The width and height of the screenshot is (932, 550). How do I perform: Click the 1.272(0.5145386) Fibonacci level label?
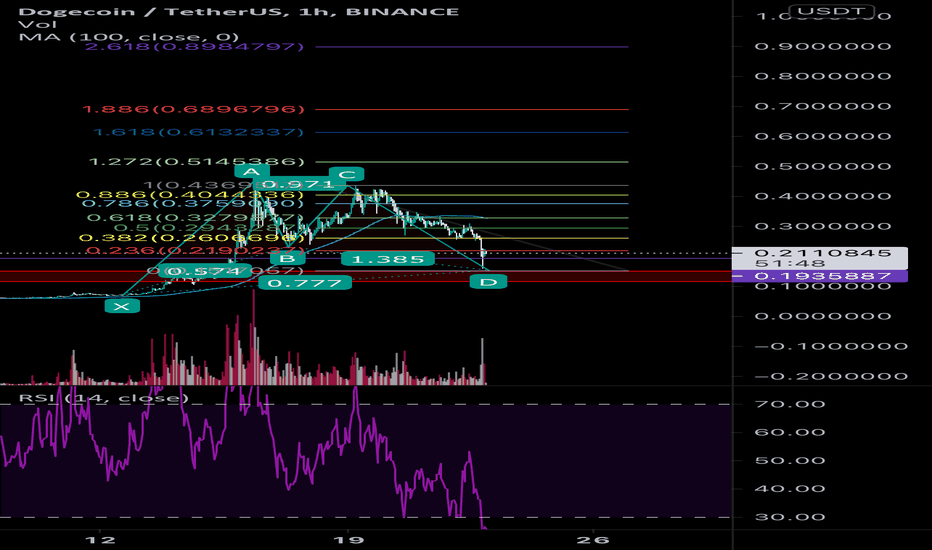(196, 162)
